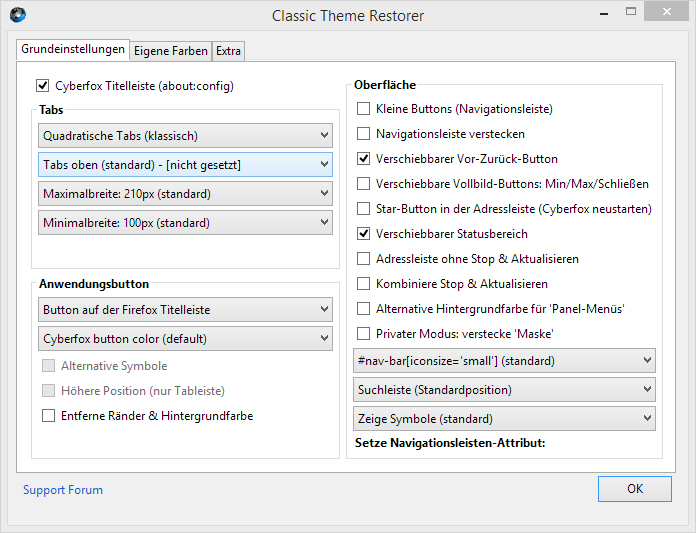Screen dimensions: 696x533
Task: Open the Support Forum link
Action: click(63, 490)
